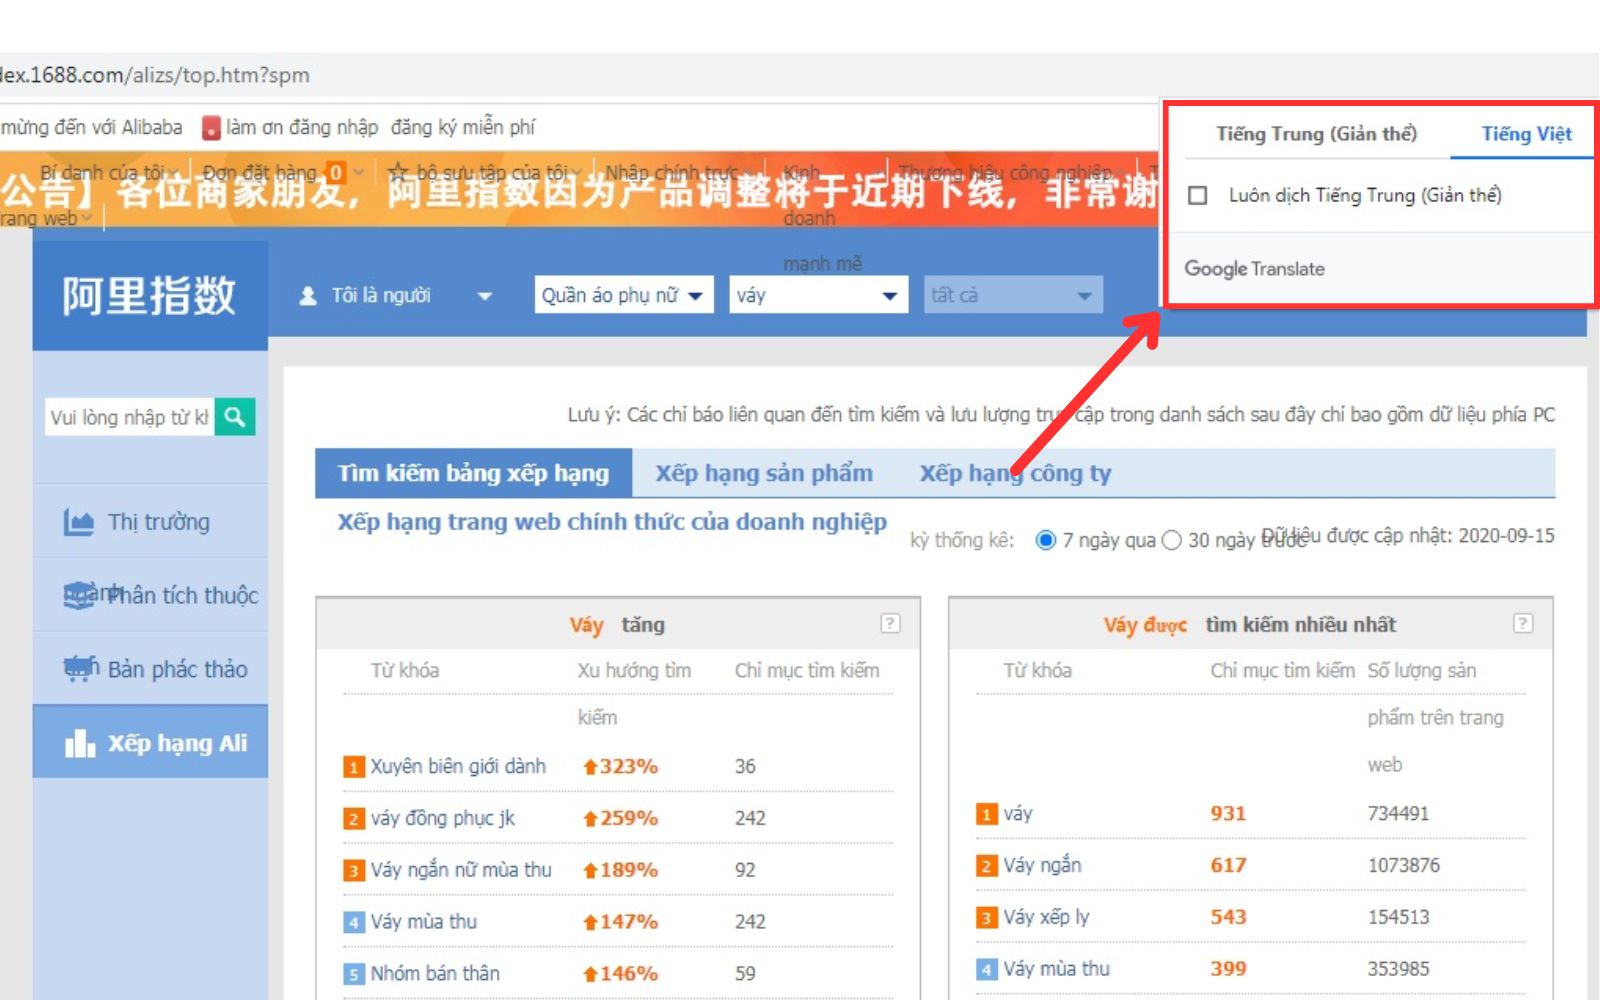
Task: Open Thị trường market chart icon
Action: 79,522
